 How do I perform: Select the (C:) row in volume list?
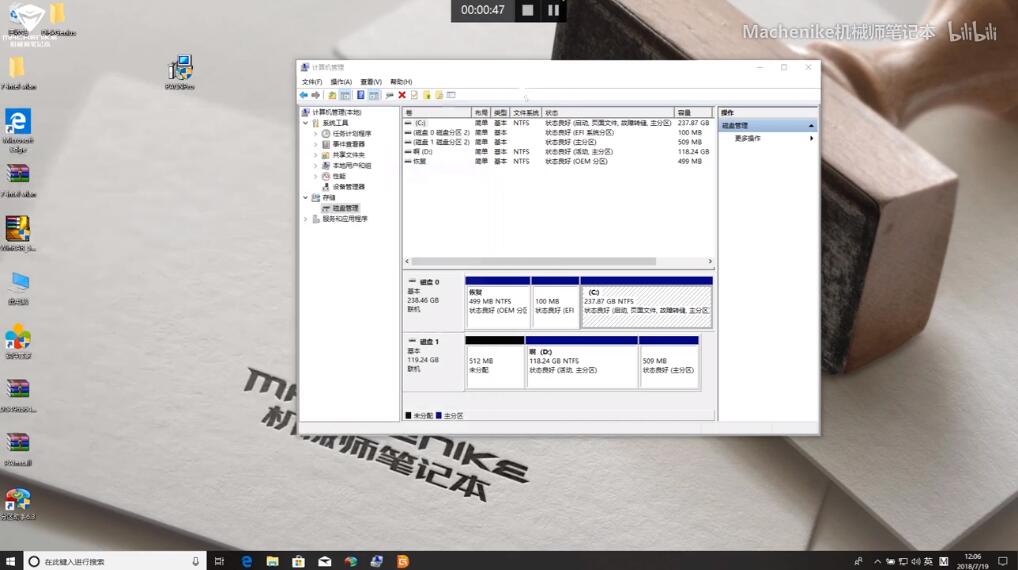coord(558,123)
